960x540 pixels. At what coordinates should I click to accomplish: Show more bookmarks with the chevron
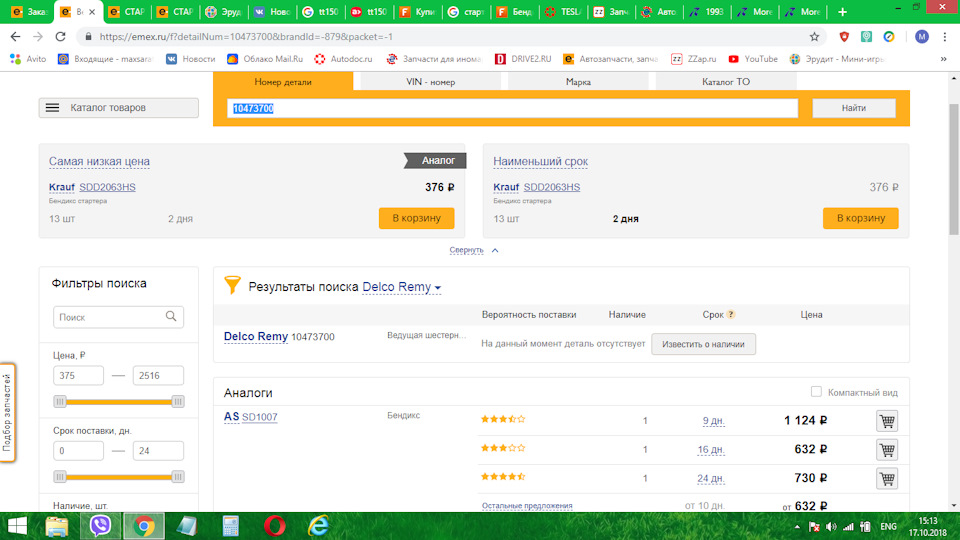click(x=943, y=59)
